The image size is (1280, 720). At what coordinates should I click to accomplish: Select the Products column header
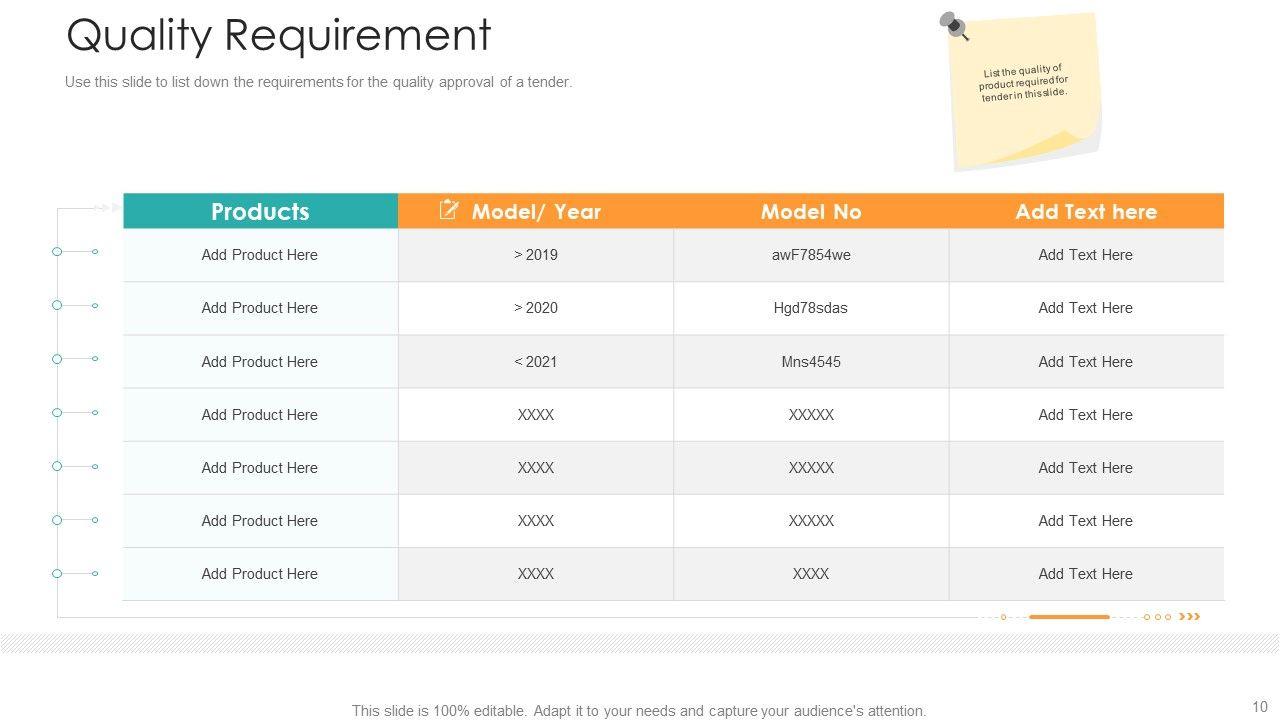(260, 212)
